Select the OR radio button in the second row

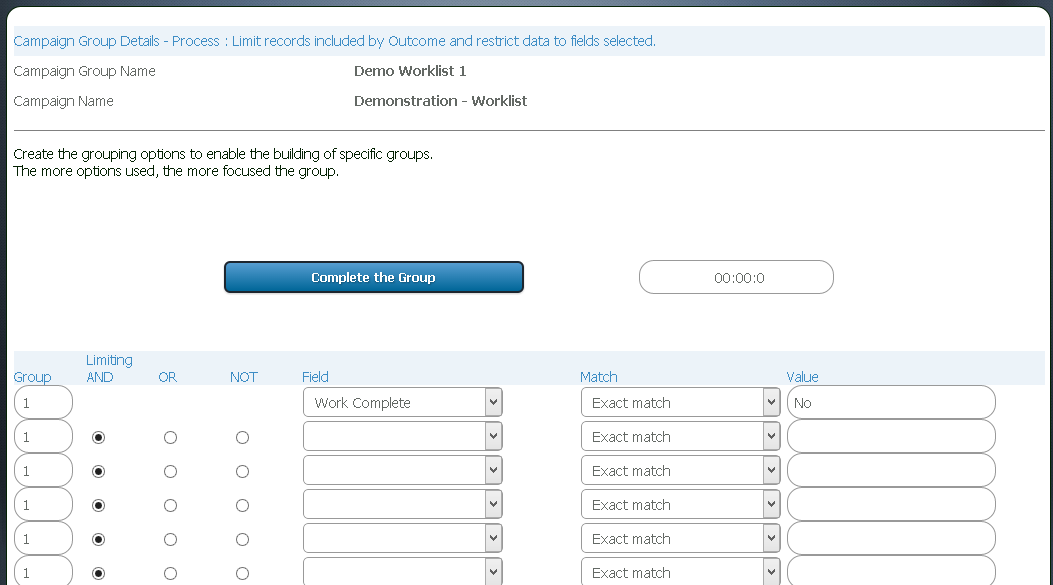tap(170, 437)
